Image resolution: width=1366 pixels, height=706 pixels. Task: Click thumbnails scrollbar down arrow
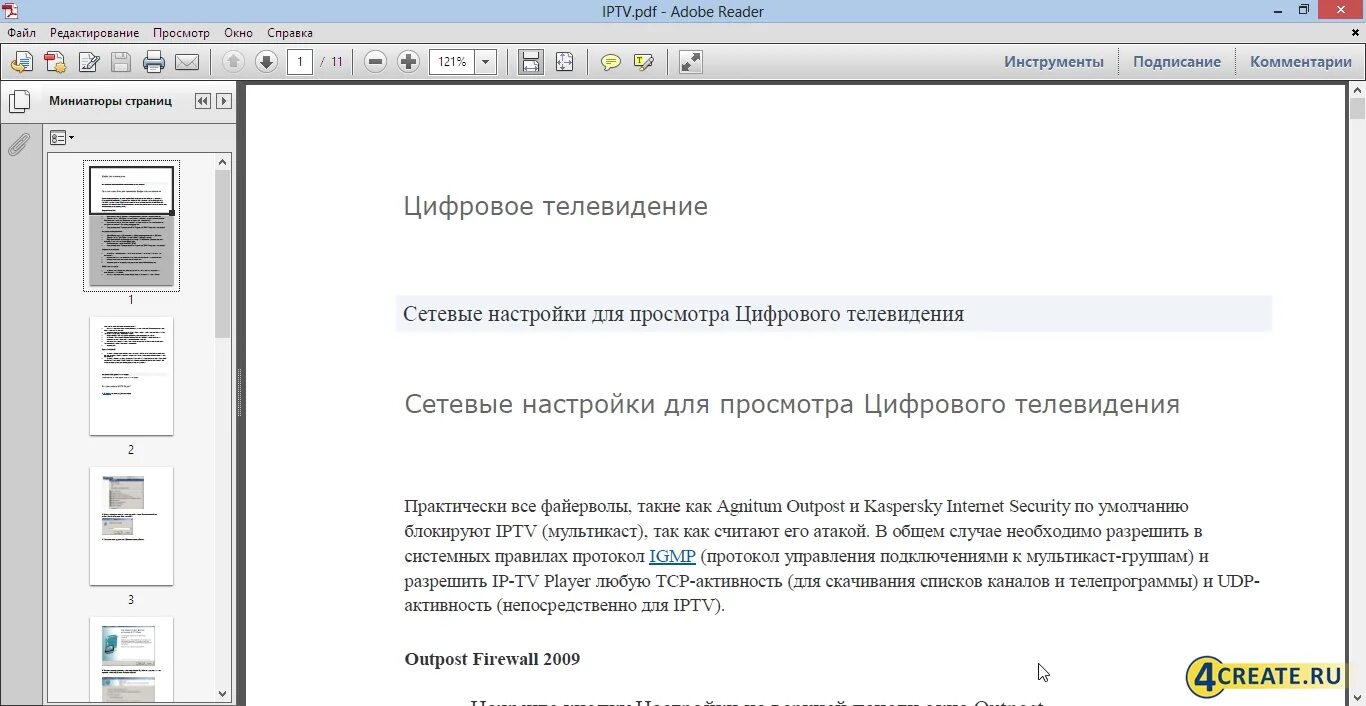(x=223, y=694)
